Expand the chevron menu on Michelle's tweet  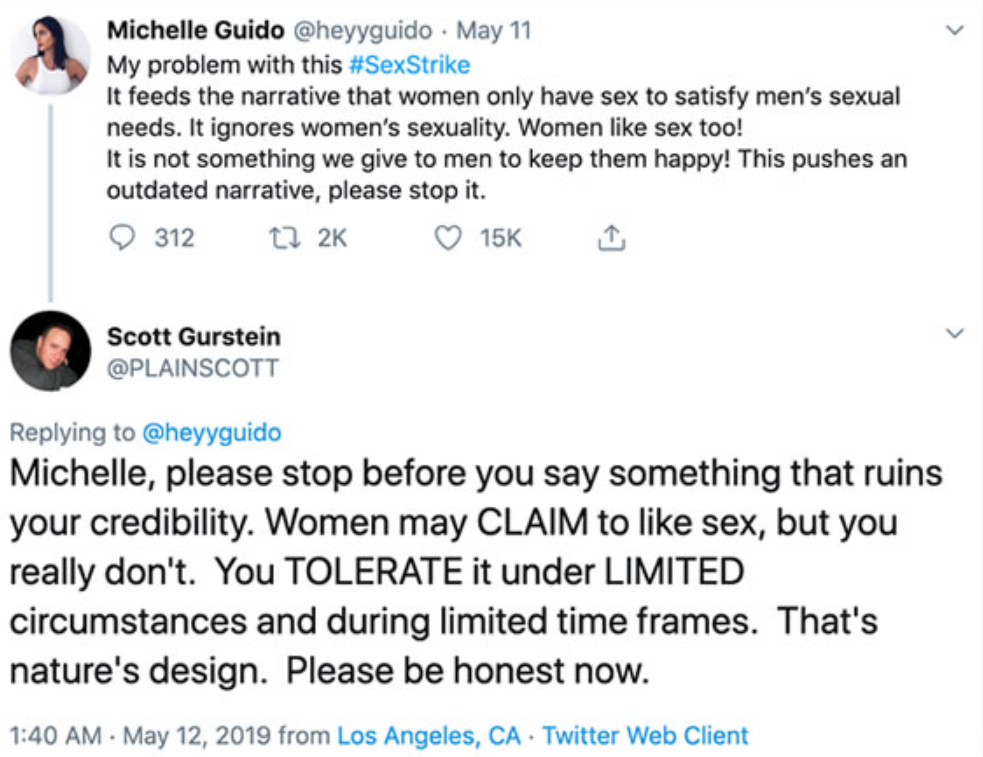pos(955,32)
